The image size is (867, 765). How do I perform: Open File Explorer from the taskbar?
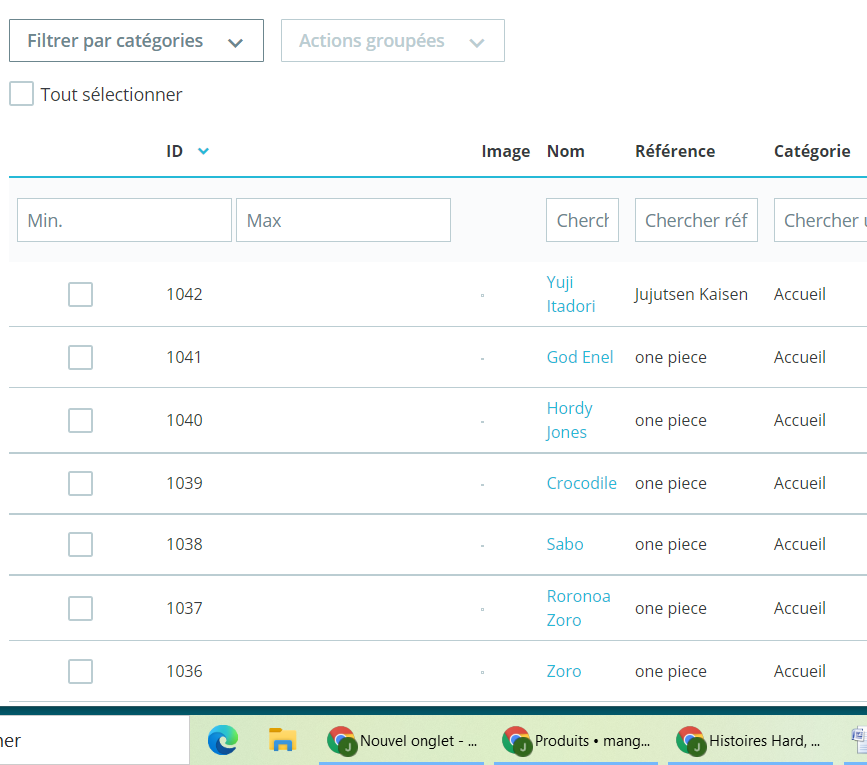(282, 740)
